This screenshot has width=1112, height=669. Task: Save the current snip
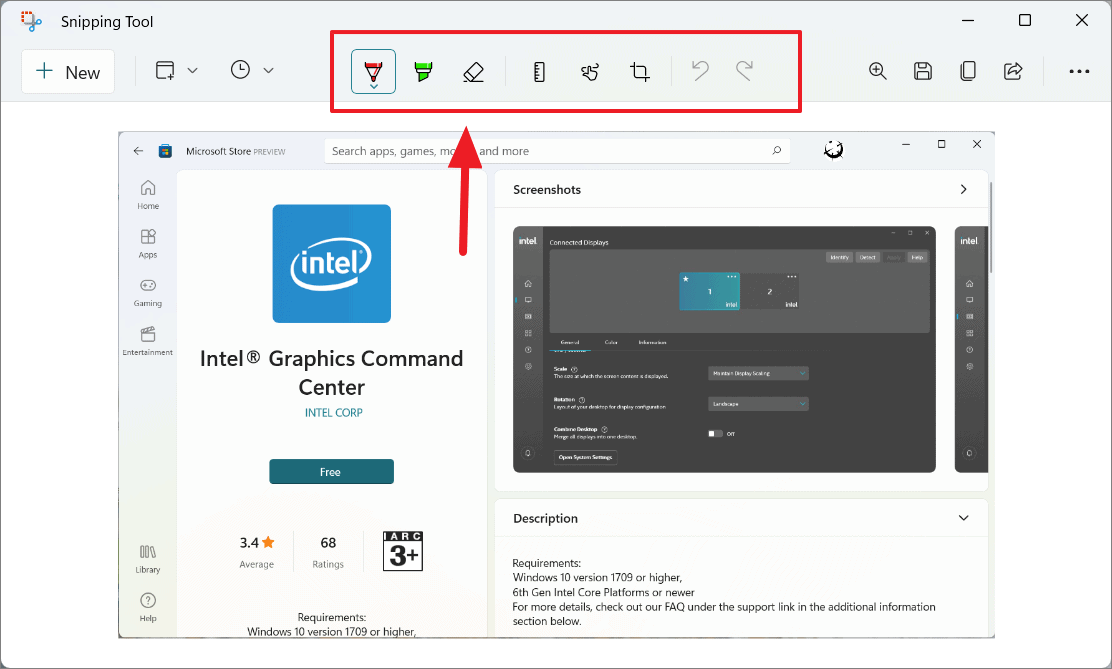click(923, 71)
